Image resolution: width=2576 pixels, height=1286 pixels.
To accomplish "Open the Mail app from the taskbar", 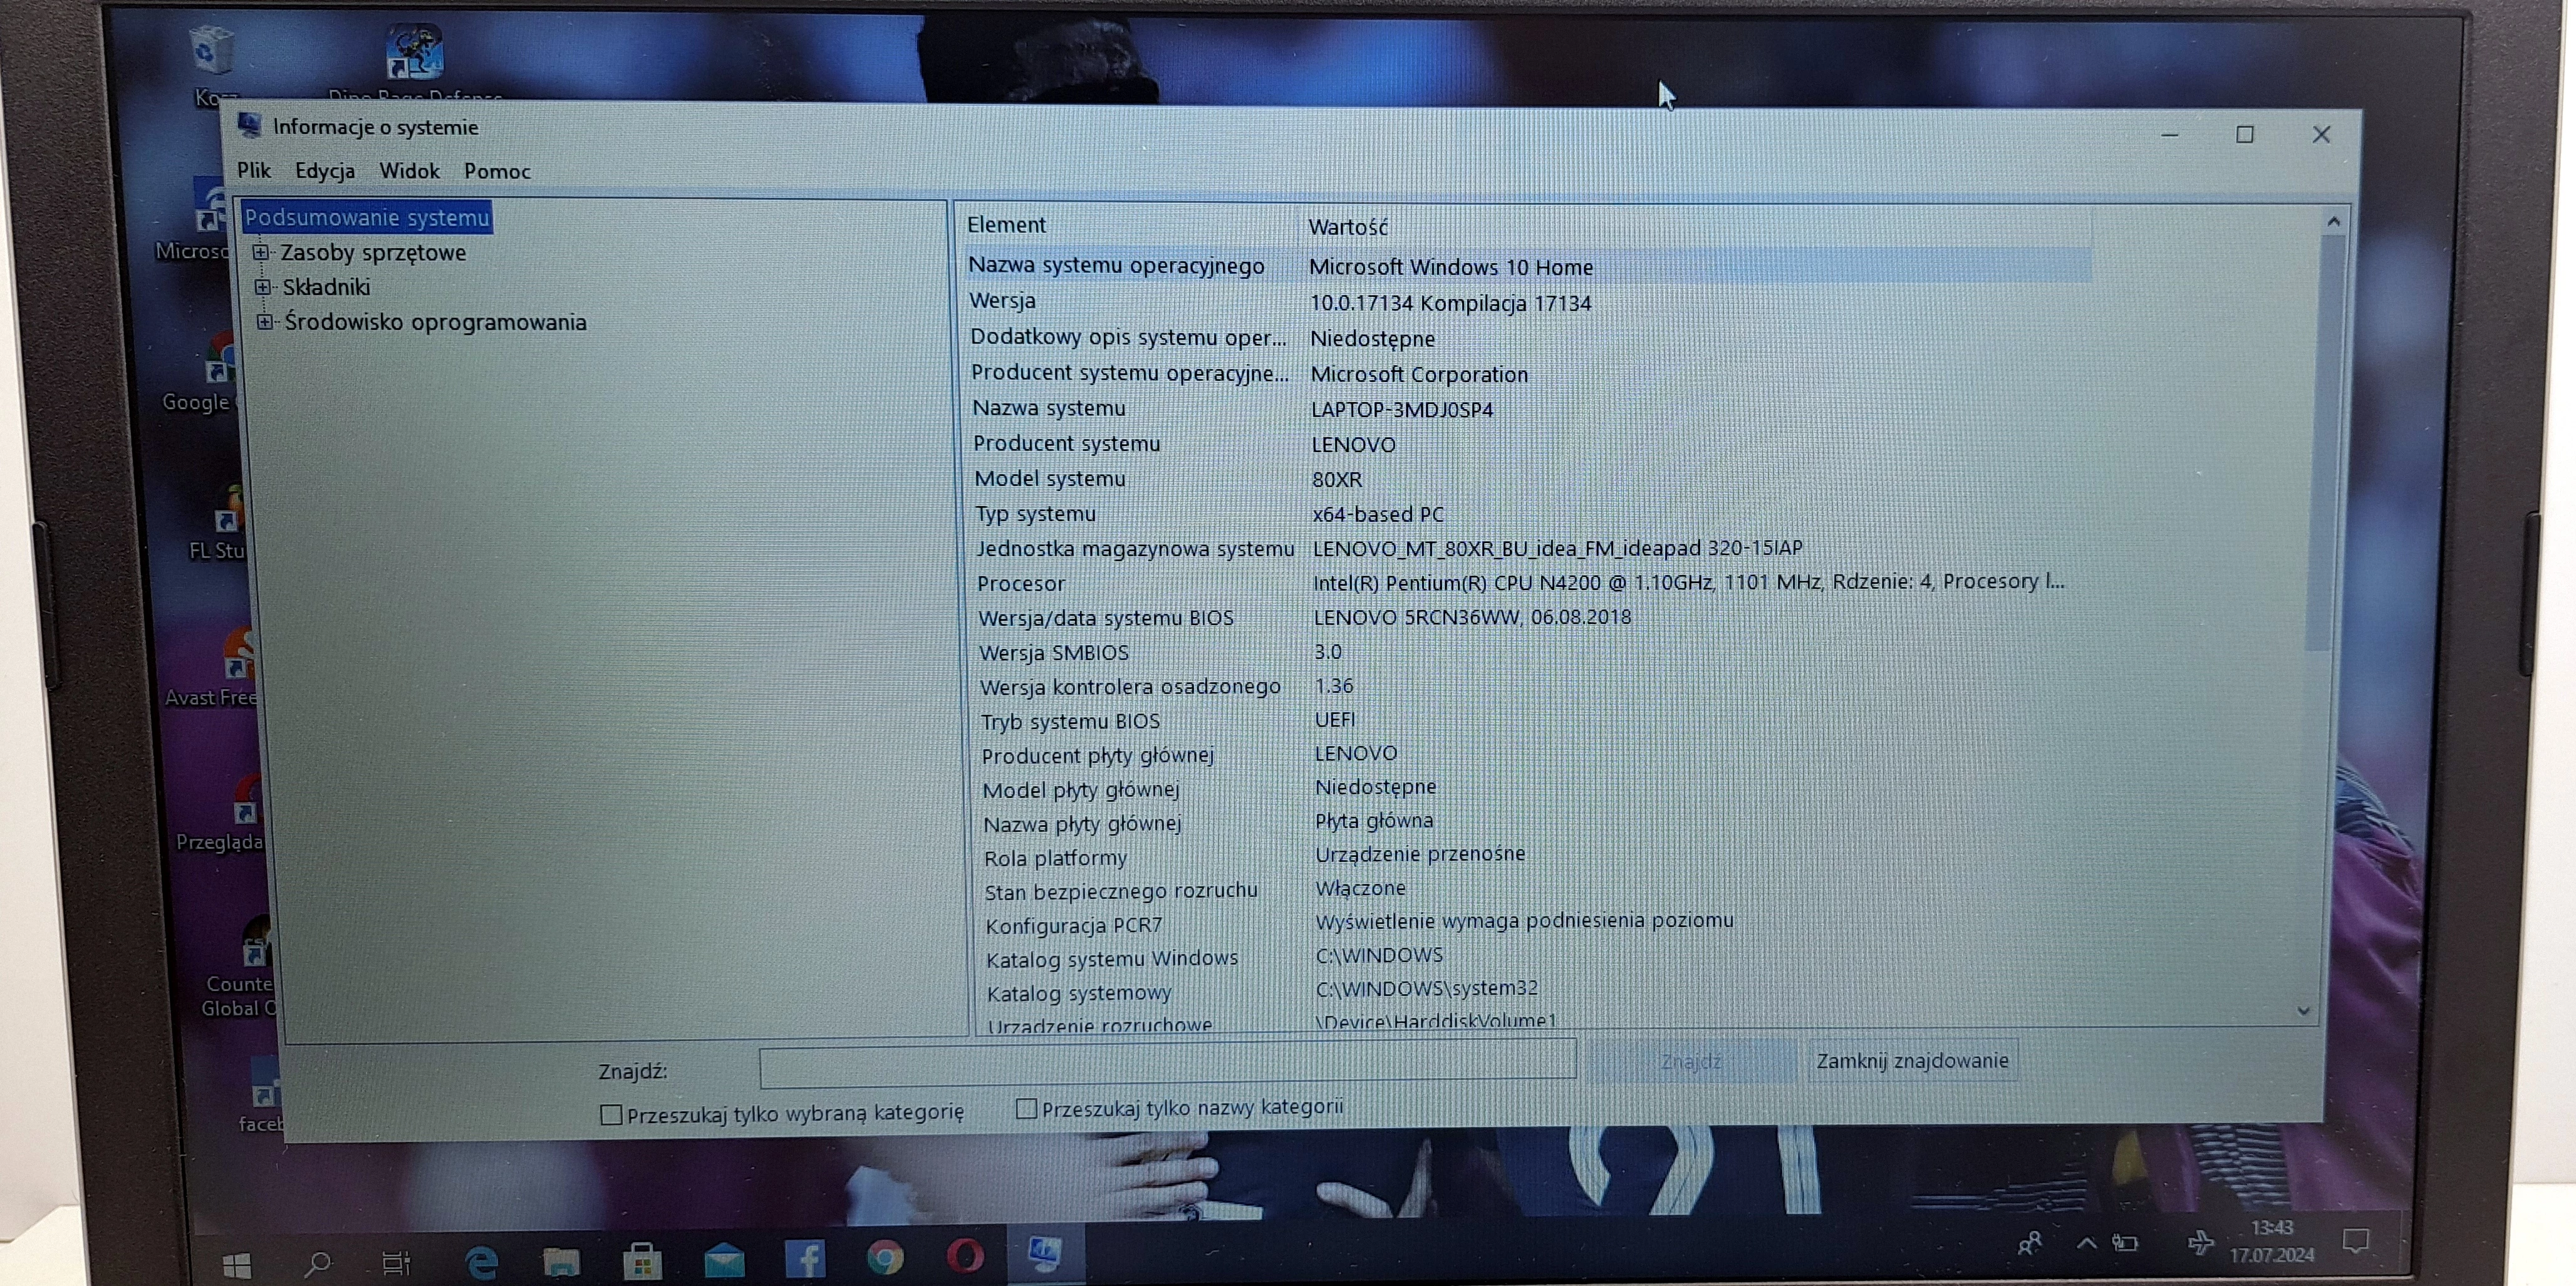I will coord(724,1260).
